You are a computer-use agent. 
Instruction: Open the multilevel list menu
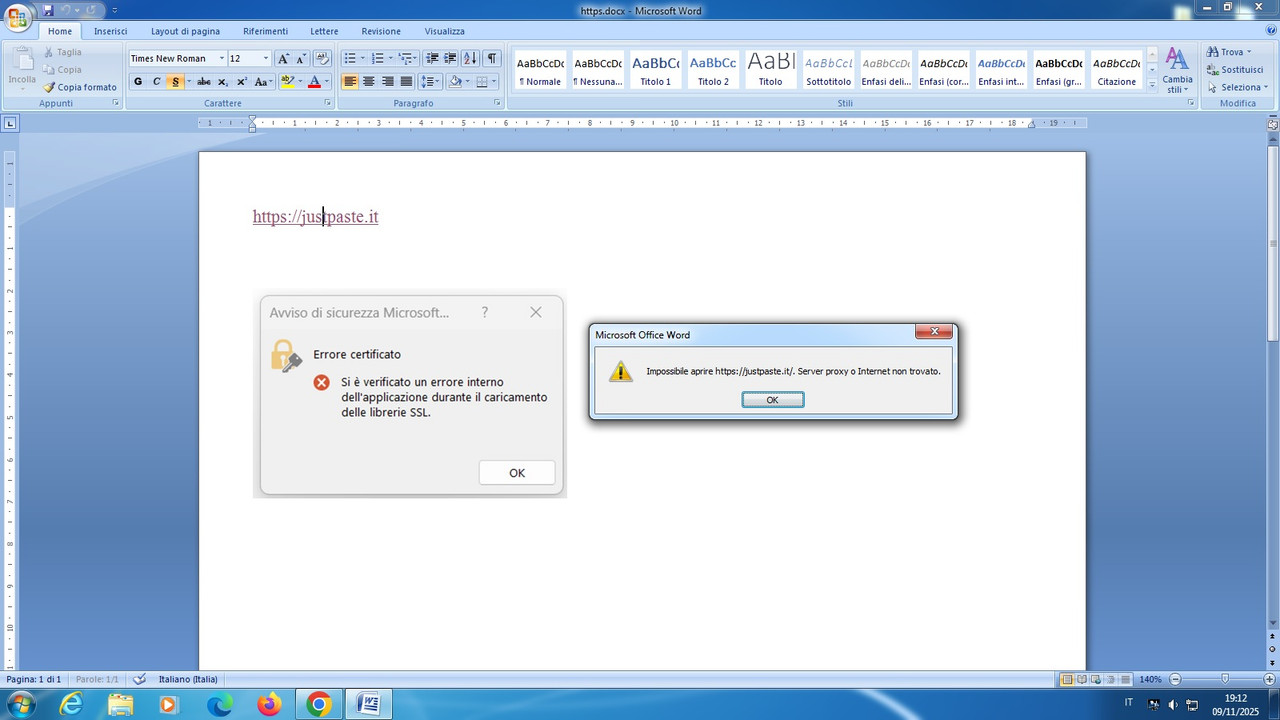tap(406, 59)
